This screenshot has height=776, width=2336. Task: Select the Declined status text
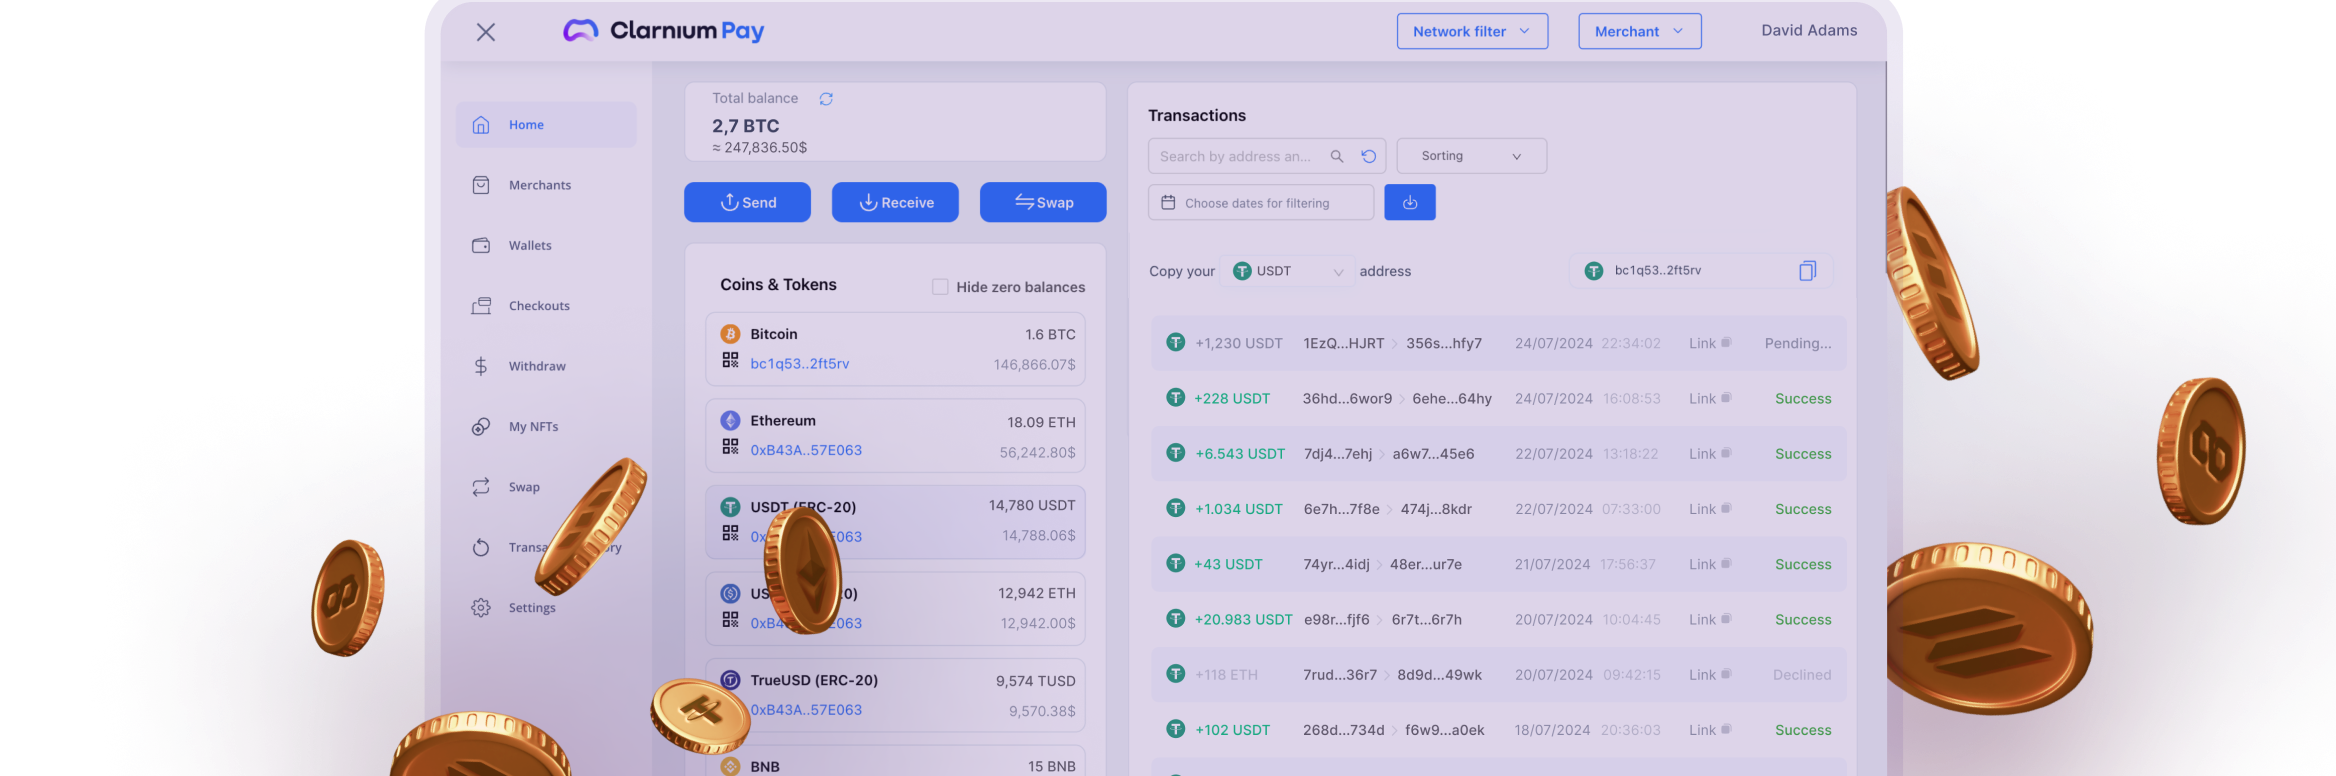click(x=1802, y=675)
